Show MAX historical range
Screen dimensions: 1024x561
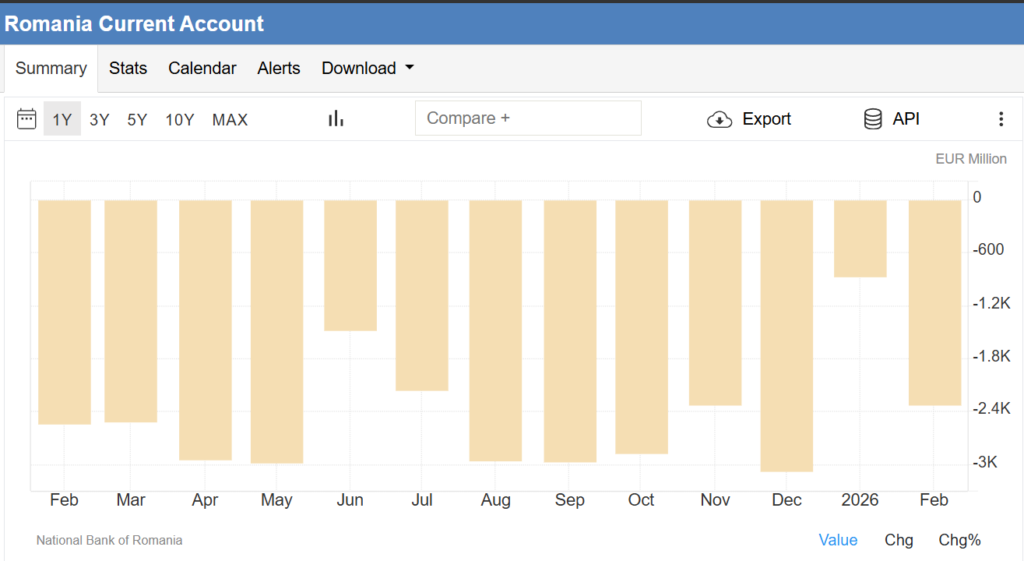pos(230,120)
